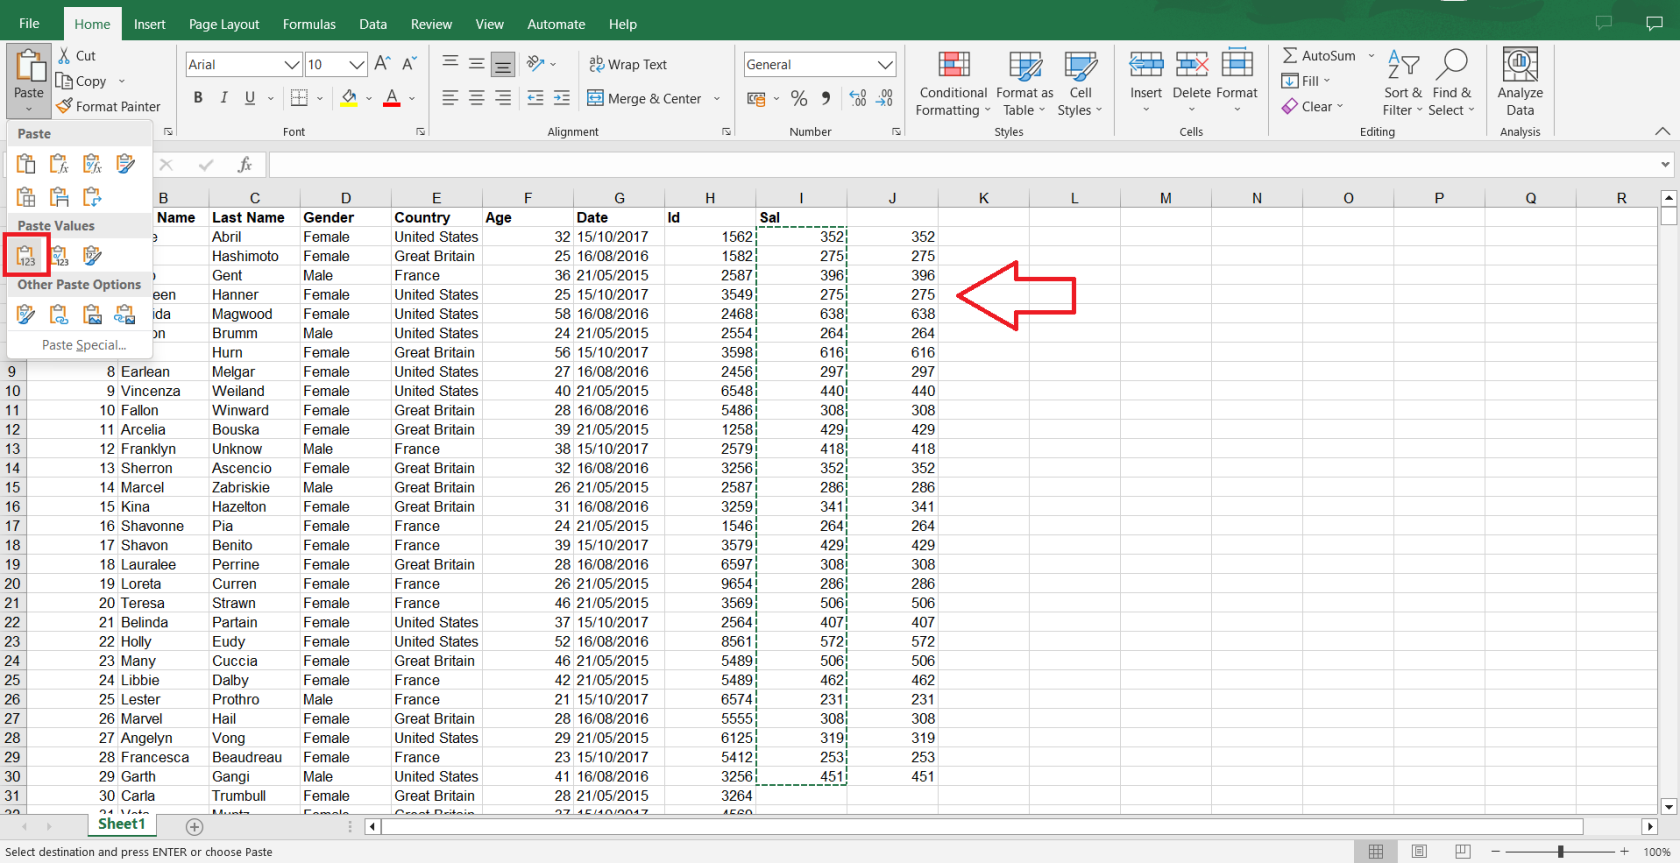Viewport: 1680px width, 863px height.
Task: Click the Formatting paste option icon
Action: click(26, 315)
